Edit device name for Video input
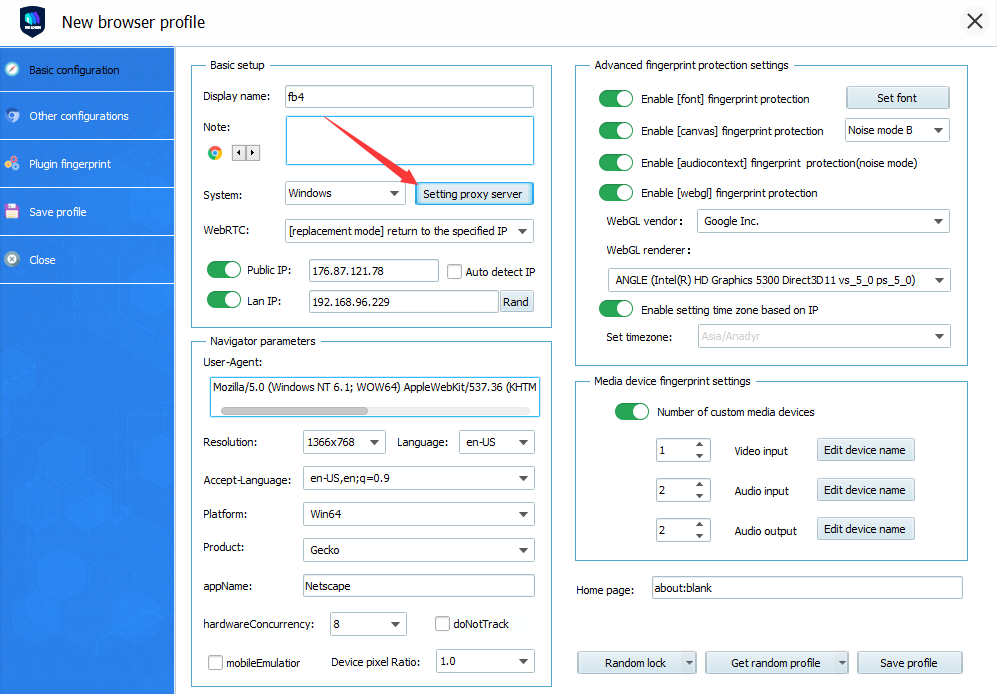This screenshot has height=694, width=997. click(865, 450)
